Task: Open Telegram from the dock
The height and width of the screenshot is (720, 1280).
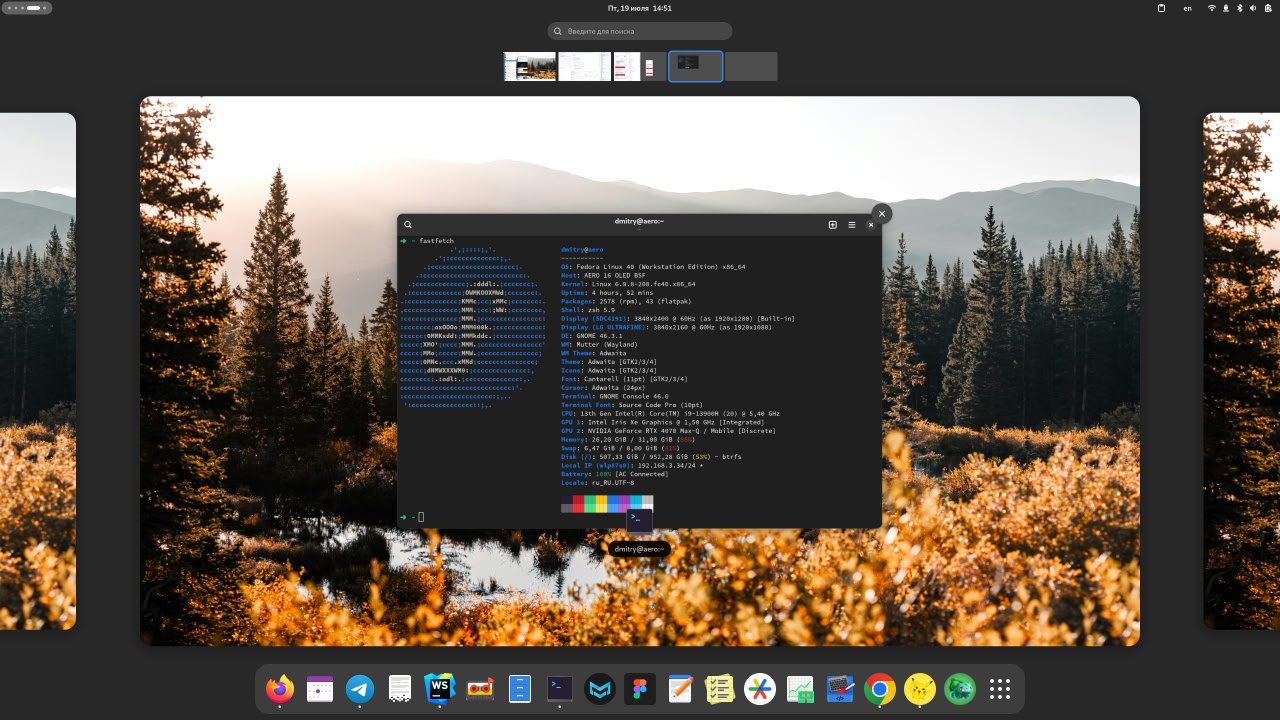Action: click(x=360, y=688)
